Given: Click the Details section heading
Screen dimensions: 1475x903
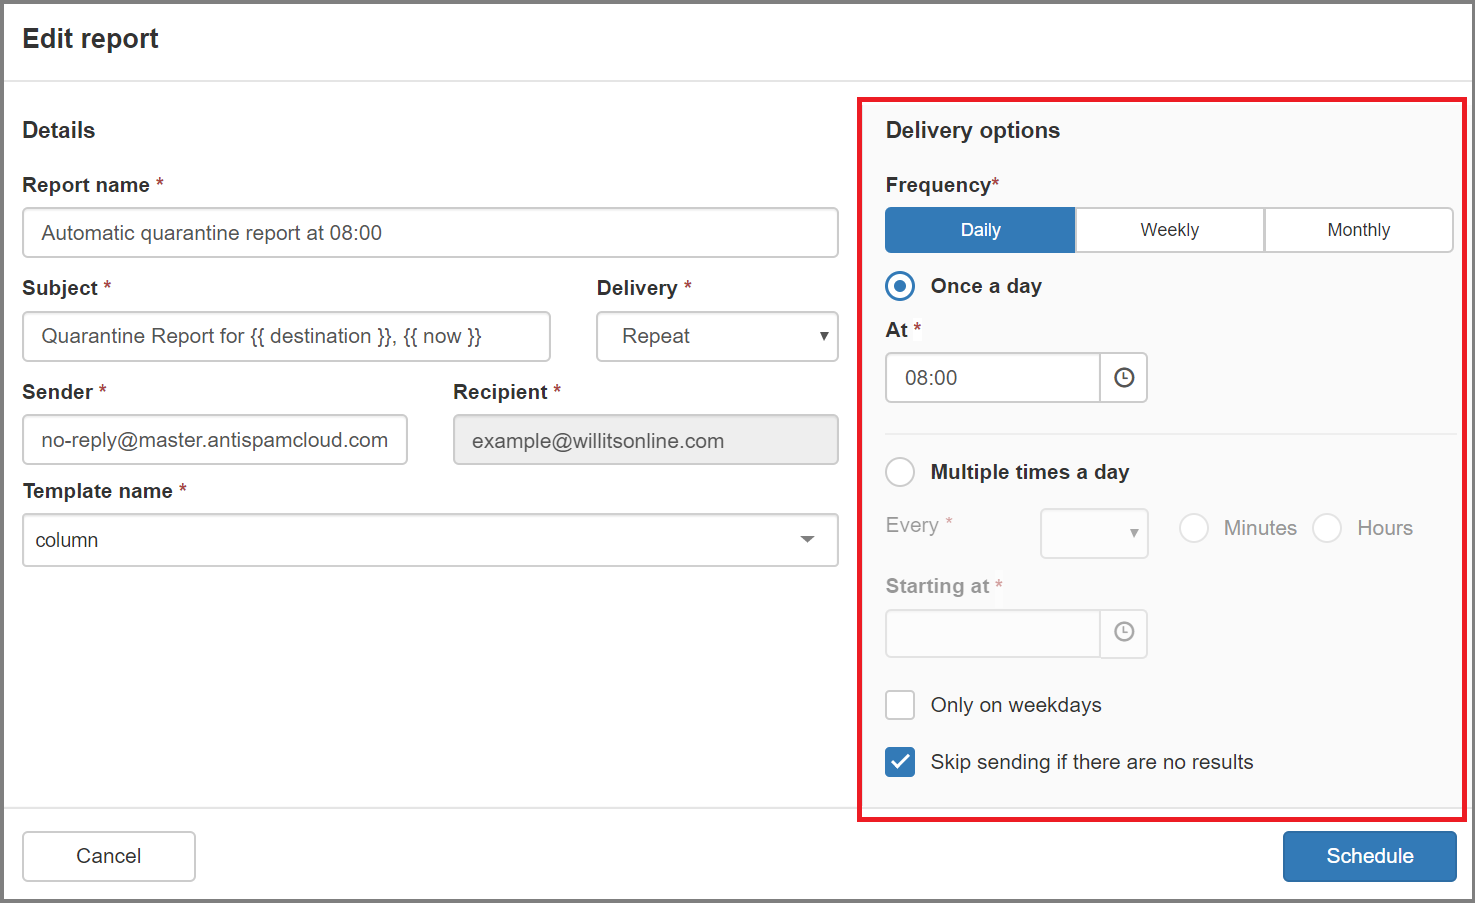Looking at the screenshot, I should pos(59,130).
